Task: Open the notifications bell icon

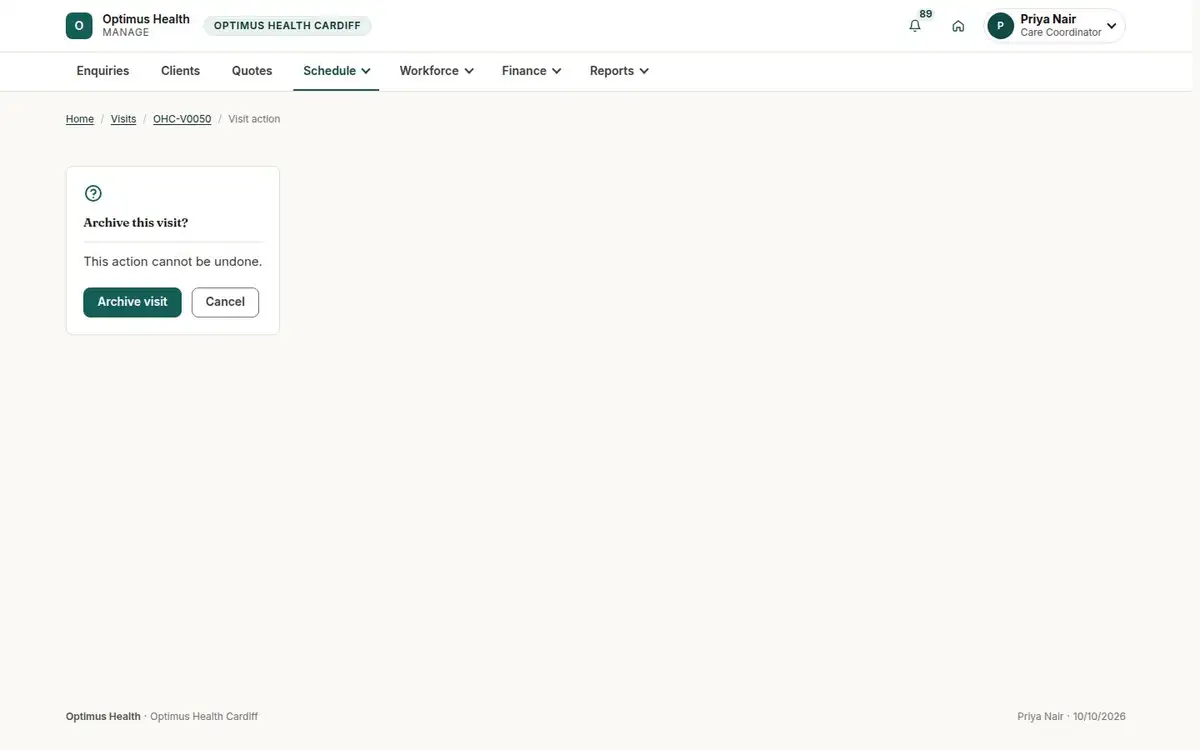Action: pos(915,26)
